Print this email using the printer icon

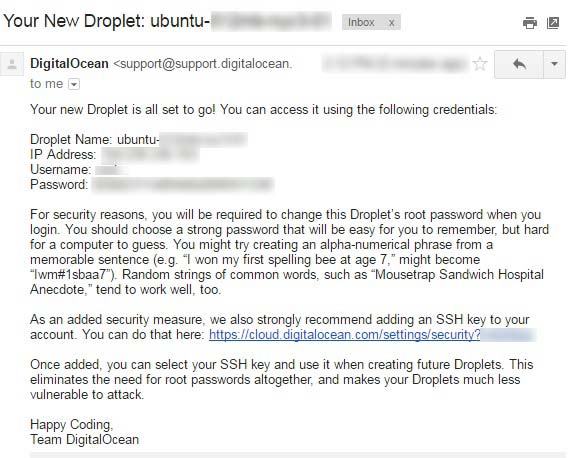pyautogui.click(x=529, y=23)
